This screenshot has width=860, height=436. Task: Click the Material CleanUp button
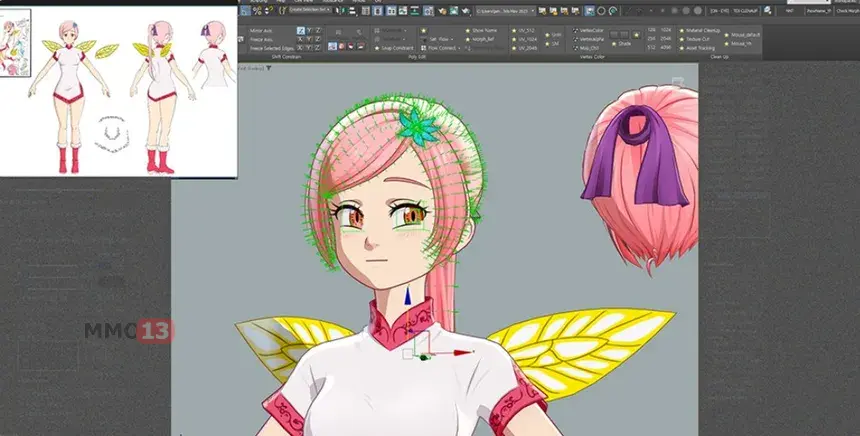[x=699, y=30]
